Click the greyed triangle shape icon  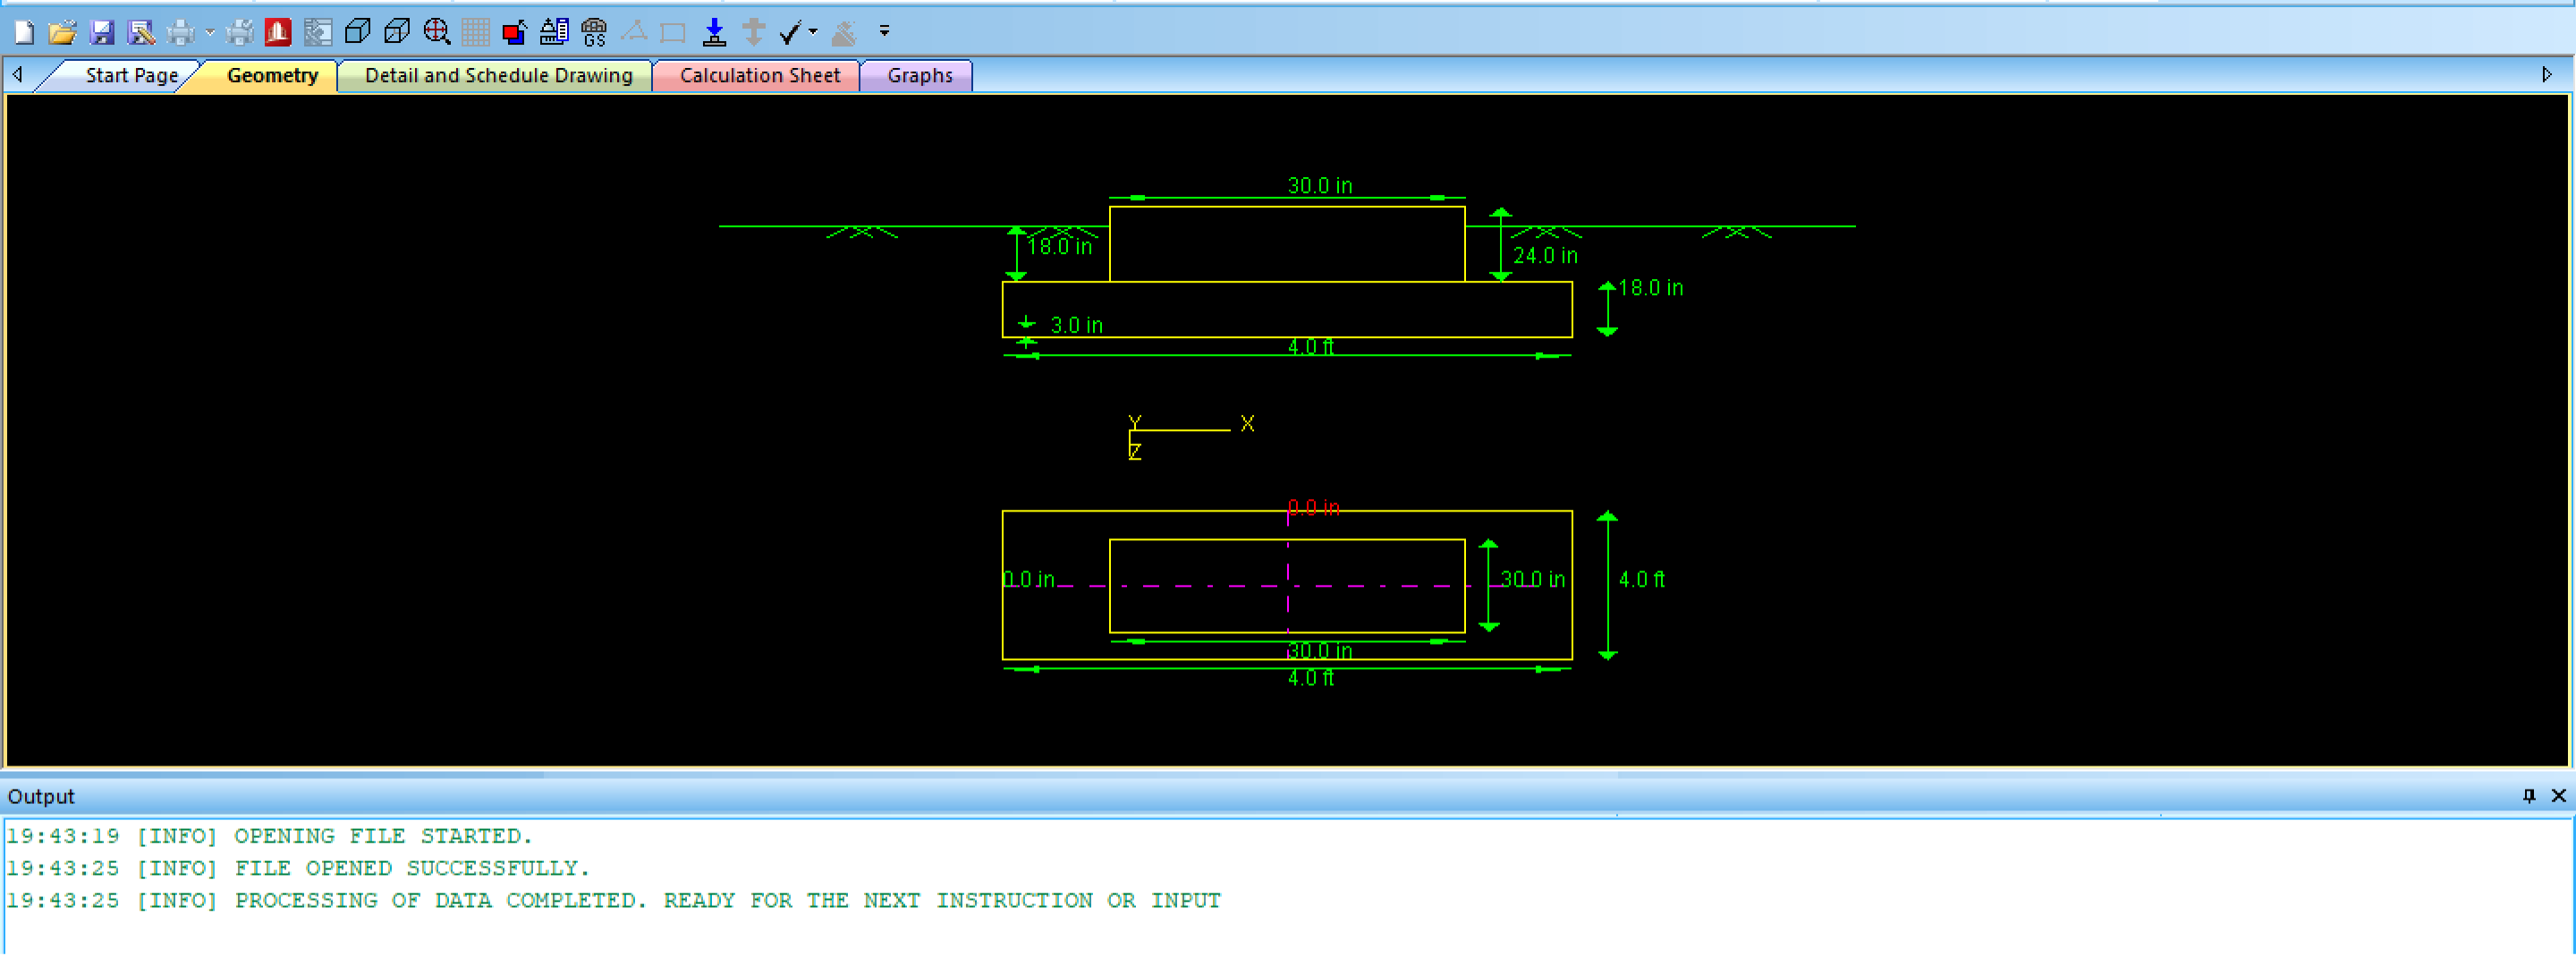coord(634,33)
